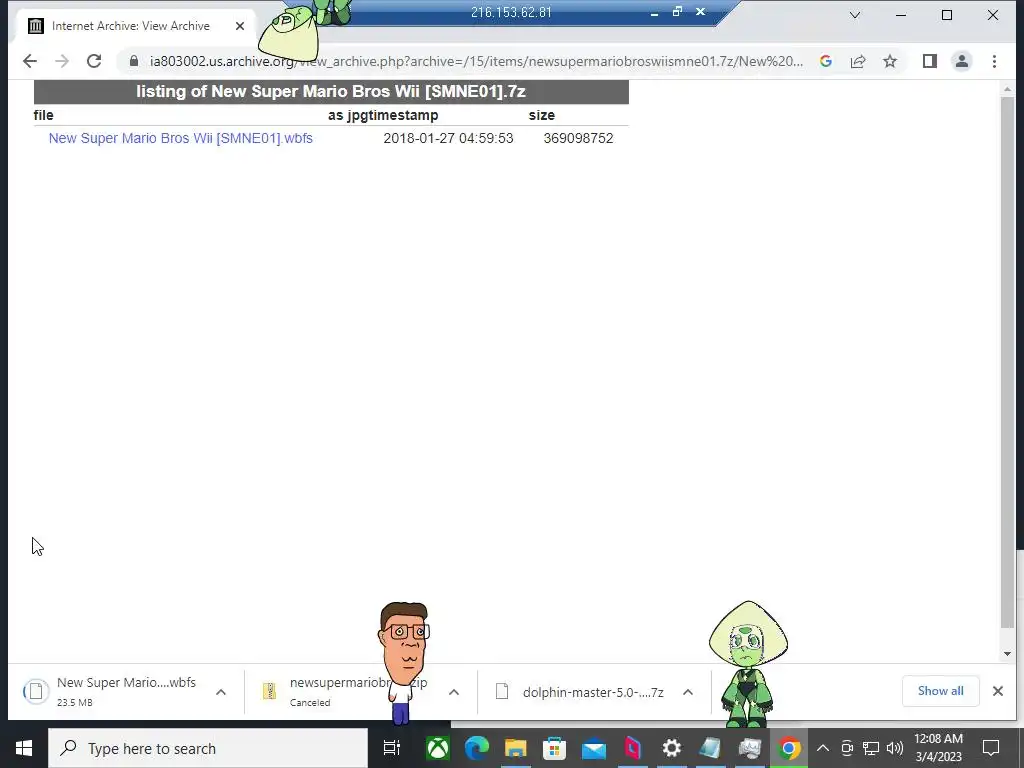Open the volume control in system tray
The width and height of the screenshot is (1024, 768).
click(x=895, y=748)
